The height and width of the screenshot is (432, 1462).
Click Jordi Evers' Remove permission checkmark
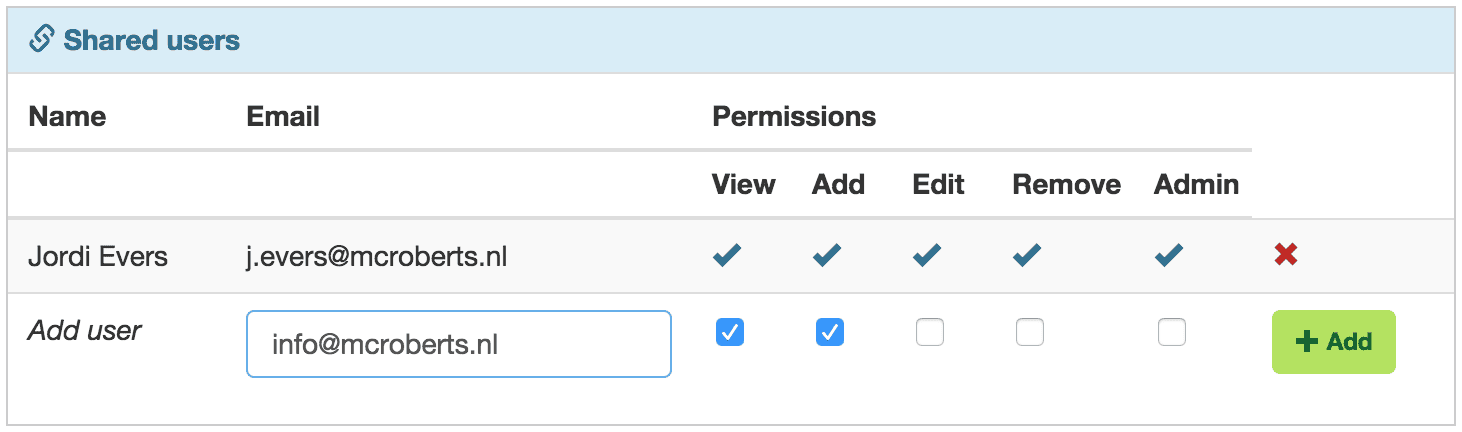1028,256
